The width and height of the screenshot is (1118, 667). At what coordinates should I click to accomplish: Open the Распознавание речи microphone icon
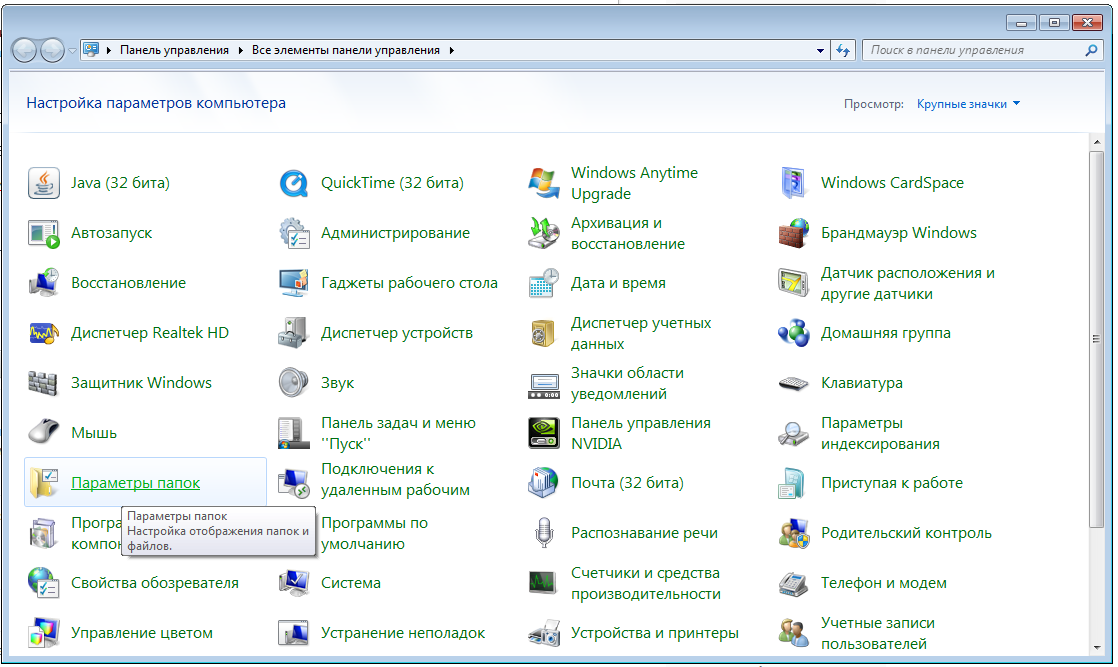[544, 533]
